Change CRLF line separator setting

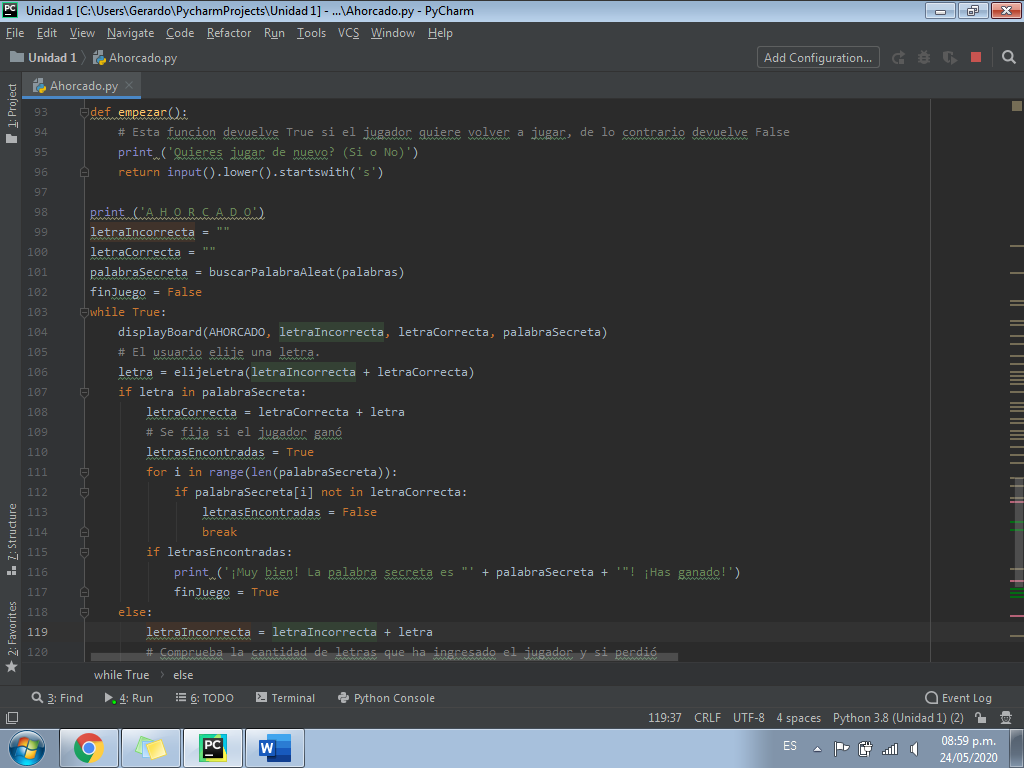[707, 718]
